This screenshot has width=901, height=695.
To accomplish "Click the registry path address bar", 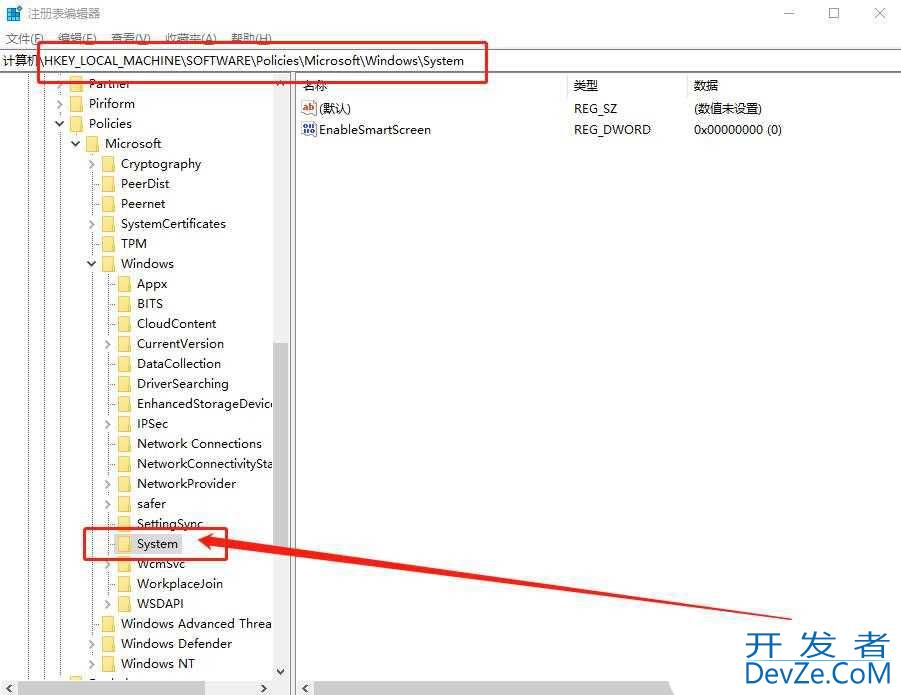I will tap(450, 60).
